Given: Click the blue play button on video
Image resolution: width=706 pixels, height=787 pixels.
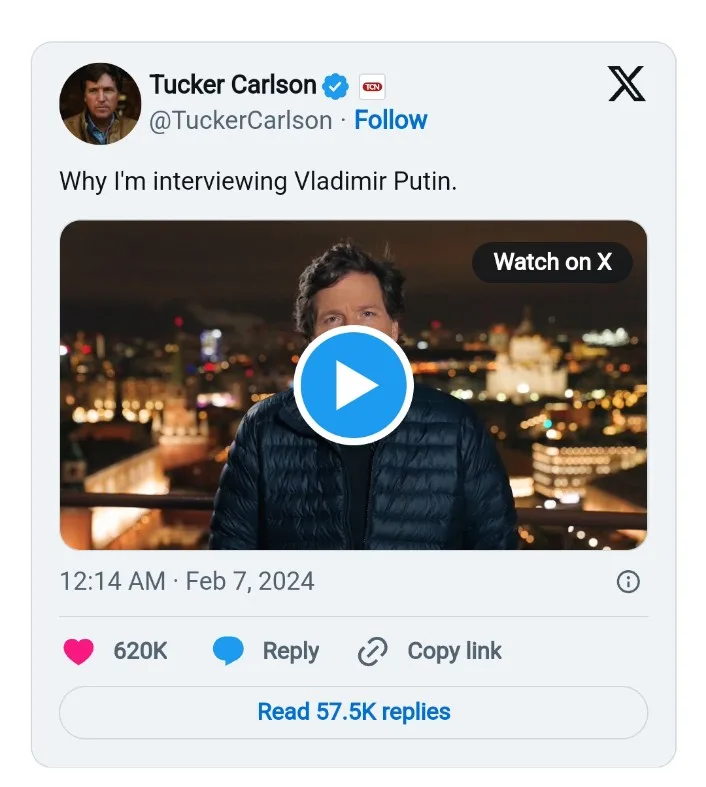Looking at the screenshot, I should click(x=353, y=386).
